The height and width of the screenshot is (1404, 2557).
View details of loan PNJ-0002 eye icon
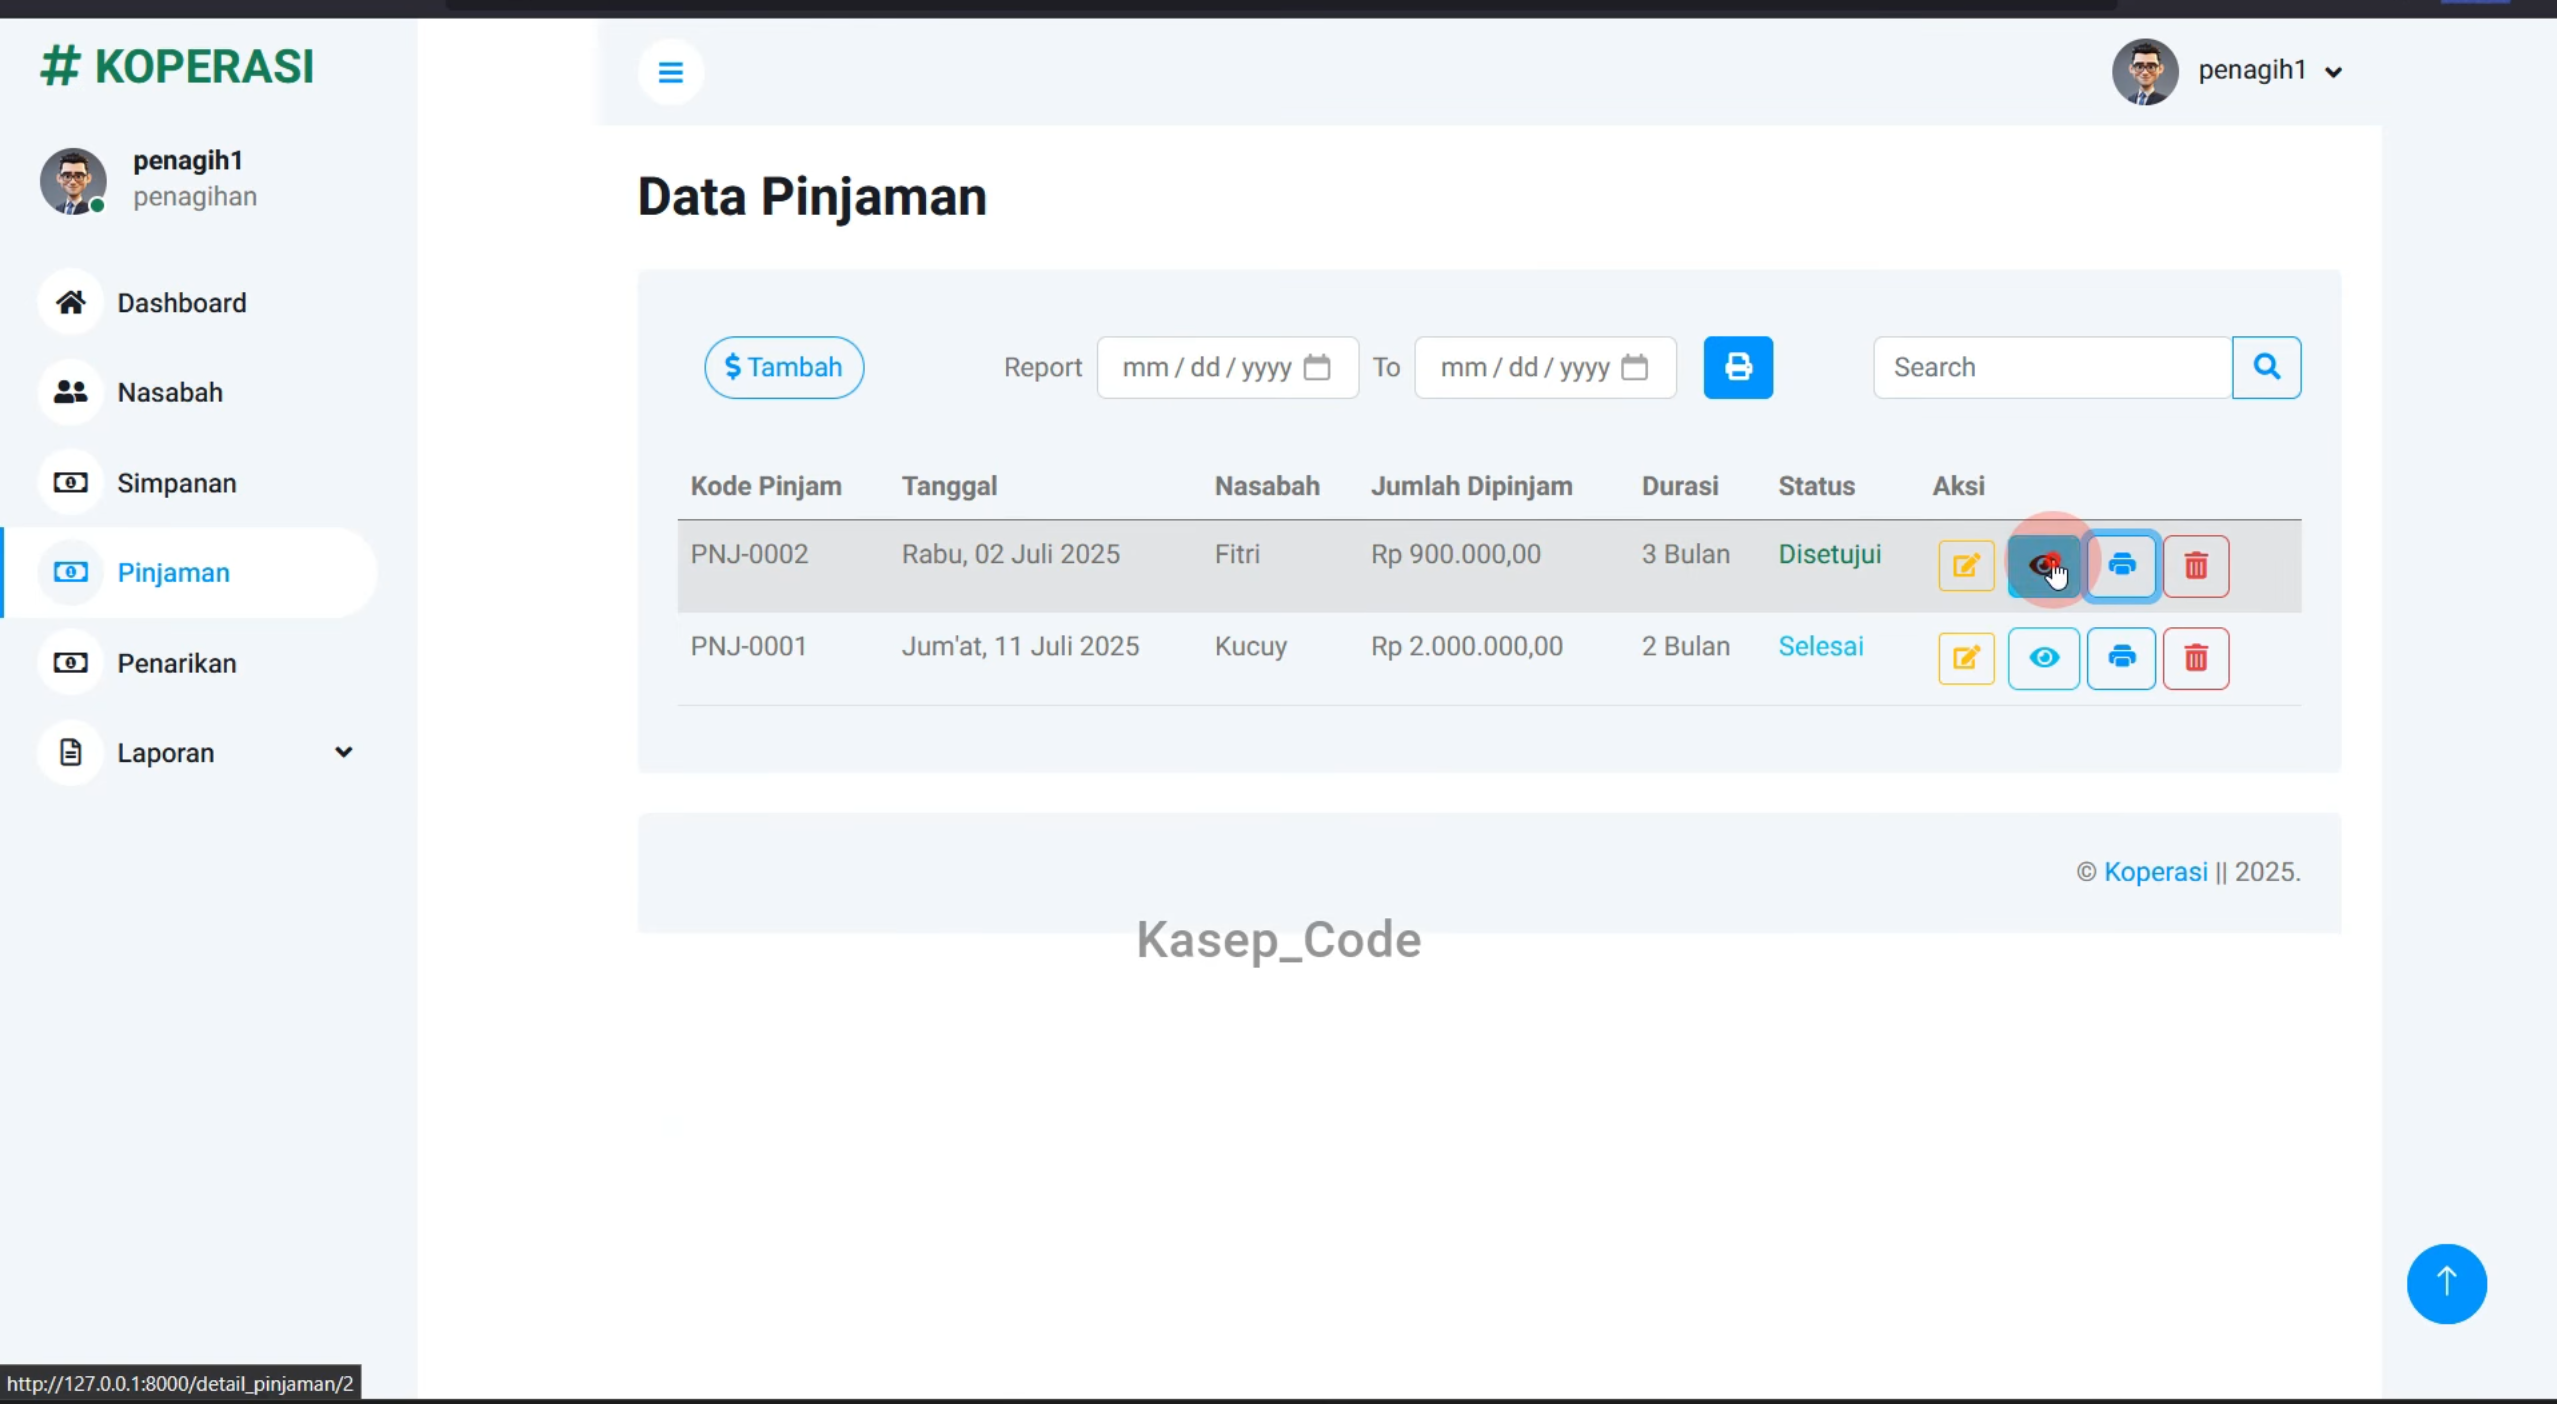click(x=2043, y=566)
